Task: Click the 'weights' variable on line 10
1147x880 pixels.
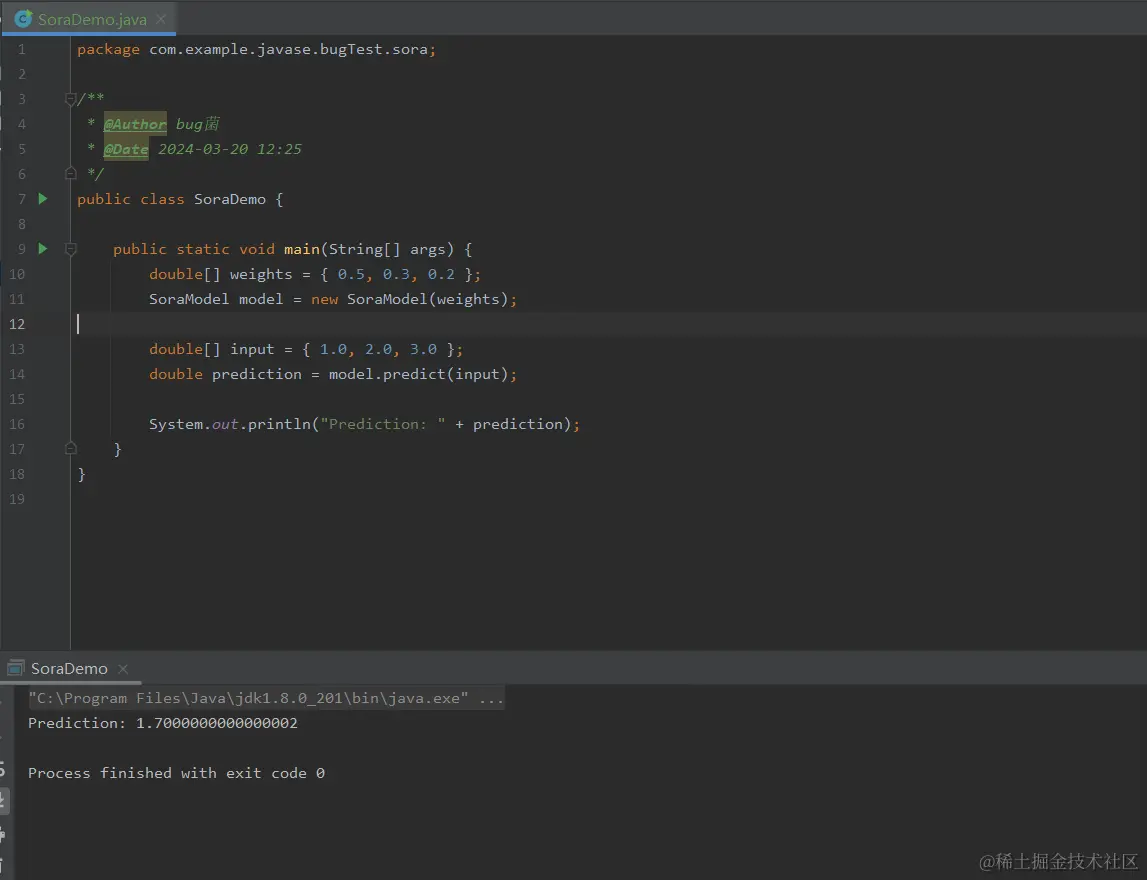Action: 261,274
